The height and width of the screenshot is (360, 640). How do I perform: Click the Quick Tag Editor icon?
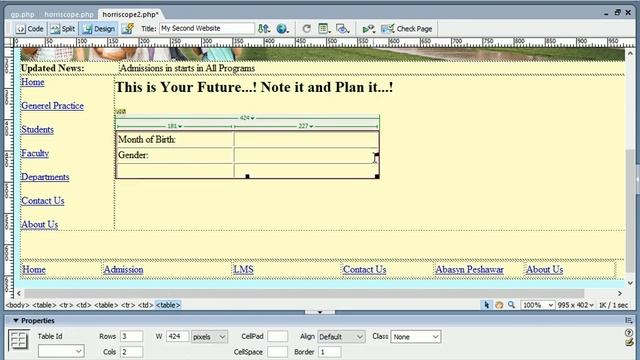coord(629,342)
